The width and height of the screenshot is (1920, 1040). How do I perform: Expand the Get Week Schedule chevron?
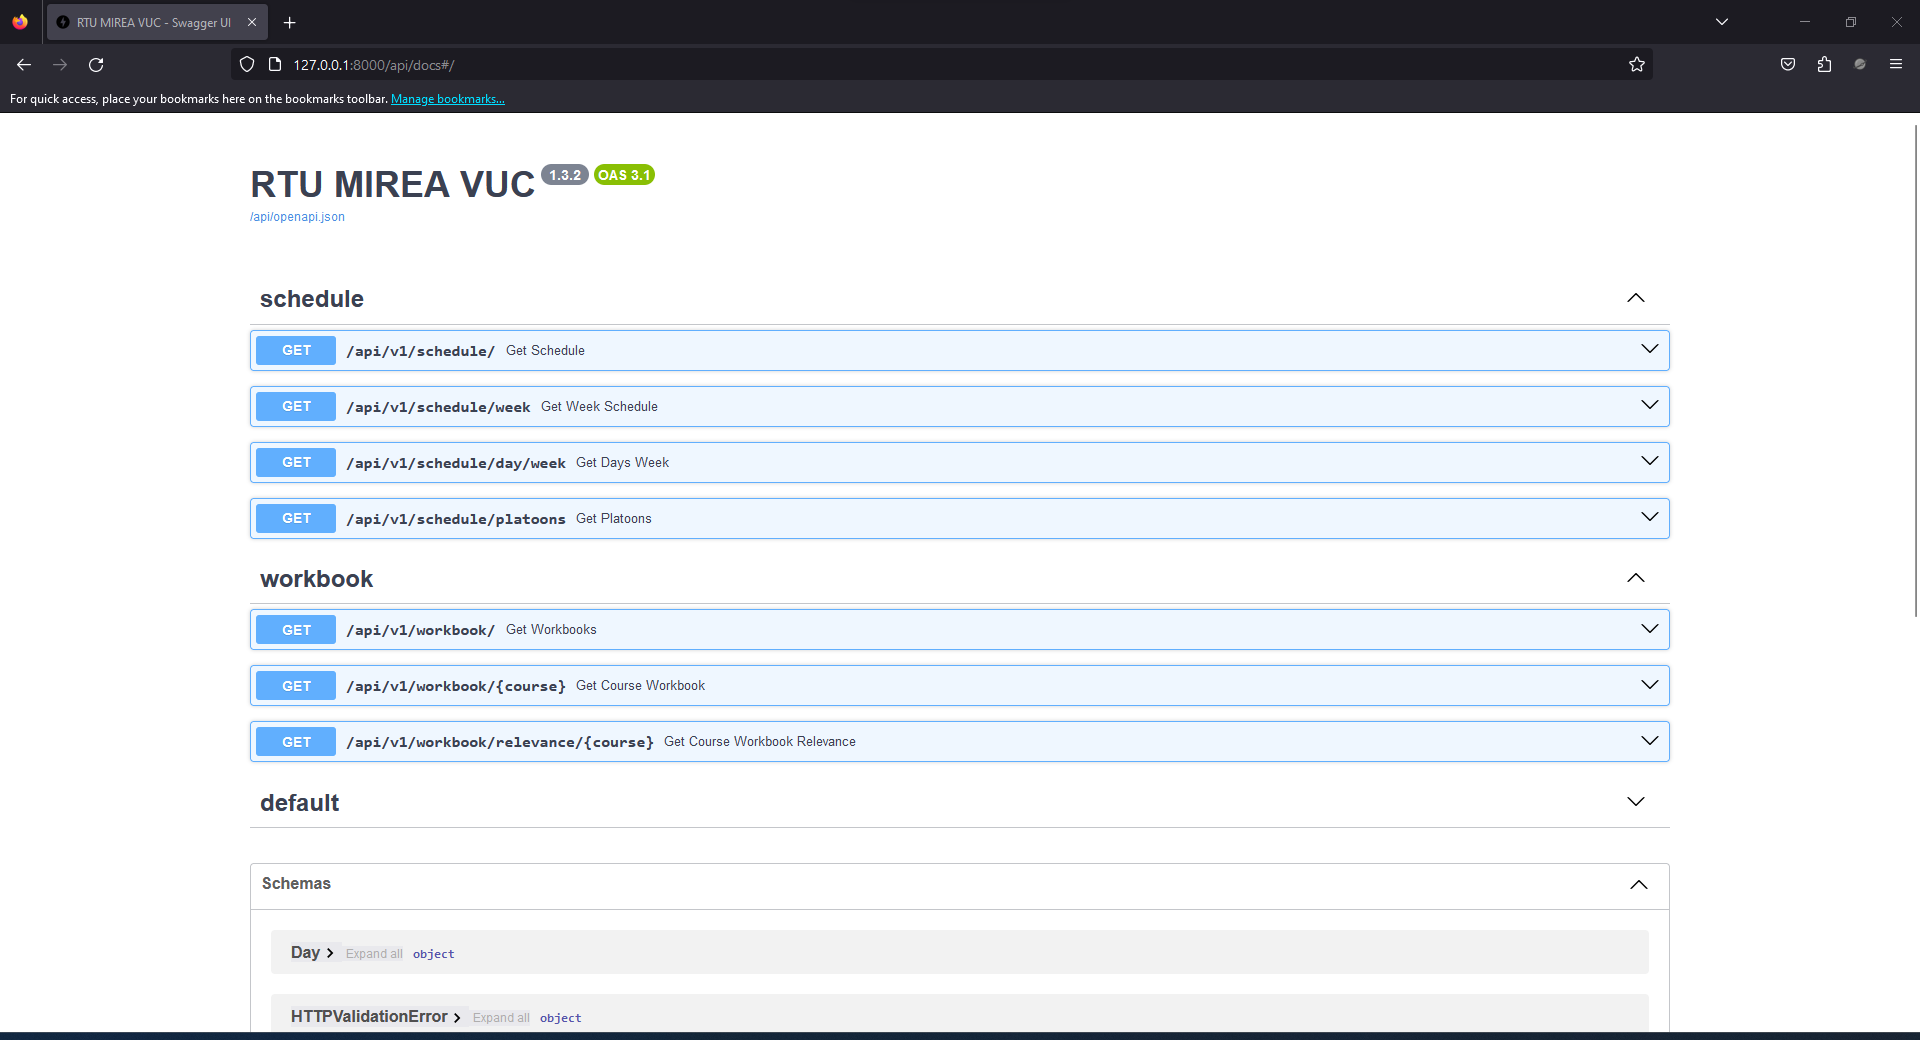point(1650,405)
